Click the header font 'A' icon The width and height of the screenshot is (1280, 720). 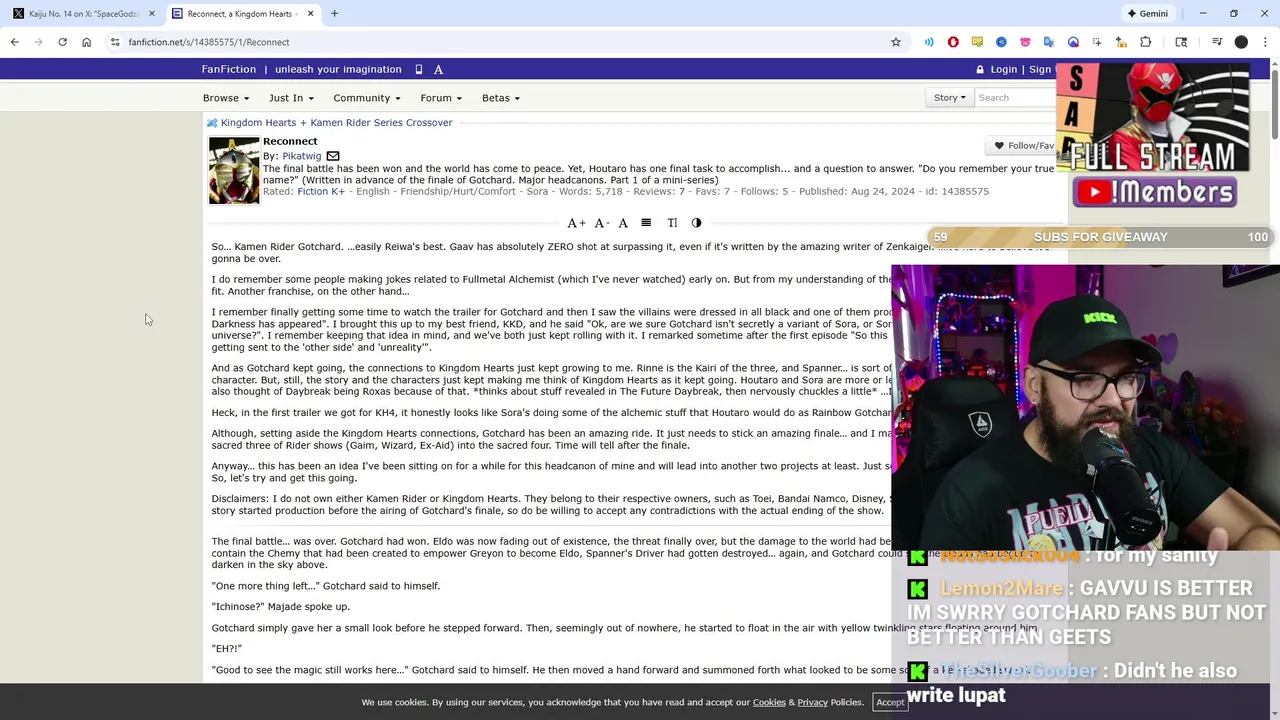(x=438, y=69)
